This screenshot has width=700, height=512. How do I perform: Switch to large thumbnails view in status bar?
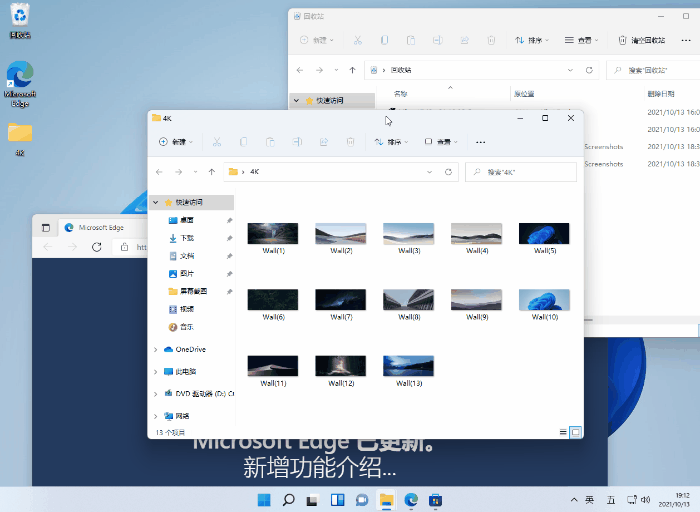[x=576, y=432]
